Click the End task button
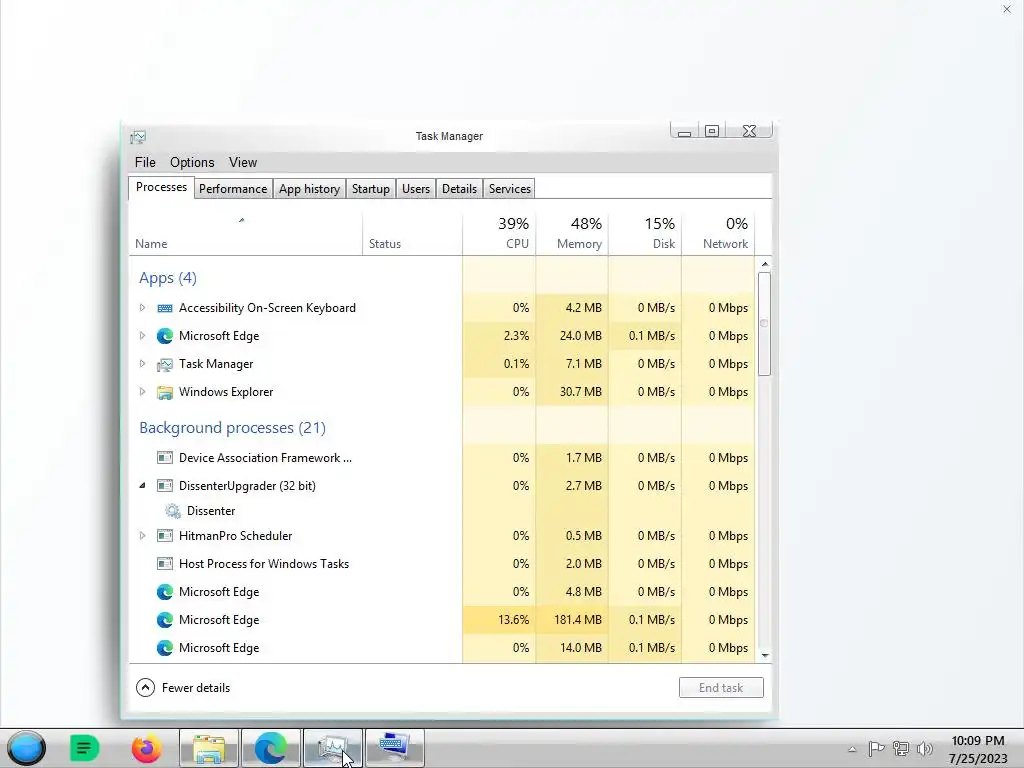 [x=721, y=688]
